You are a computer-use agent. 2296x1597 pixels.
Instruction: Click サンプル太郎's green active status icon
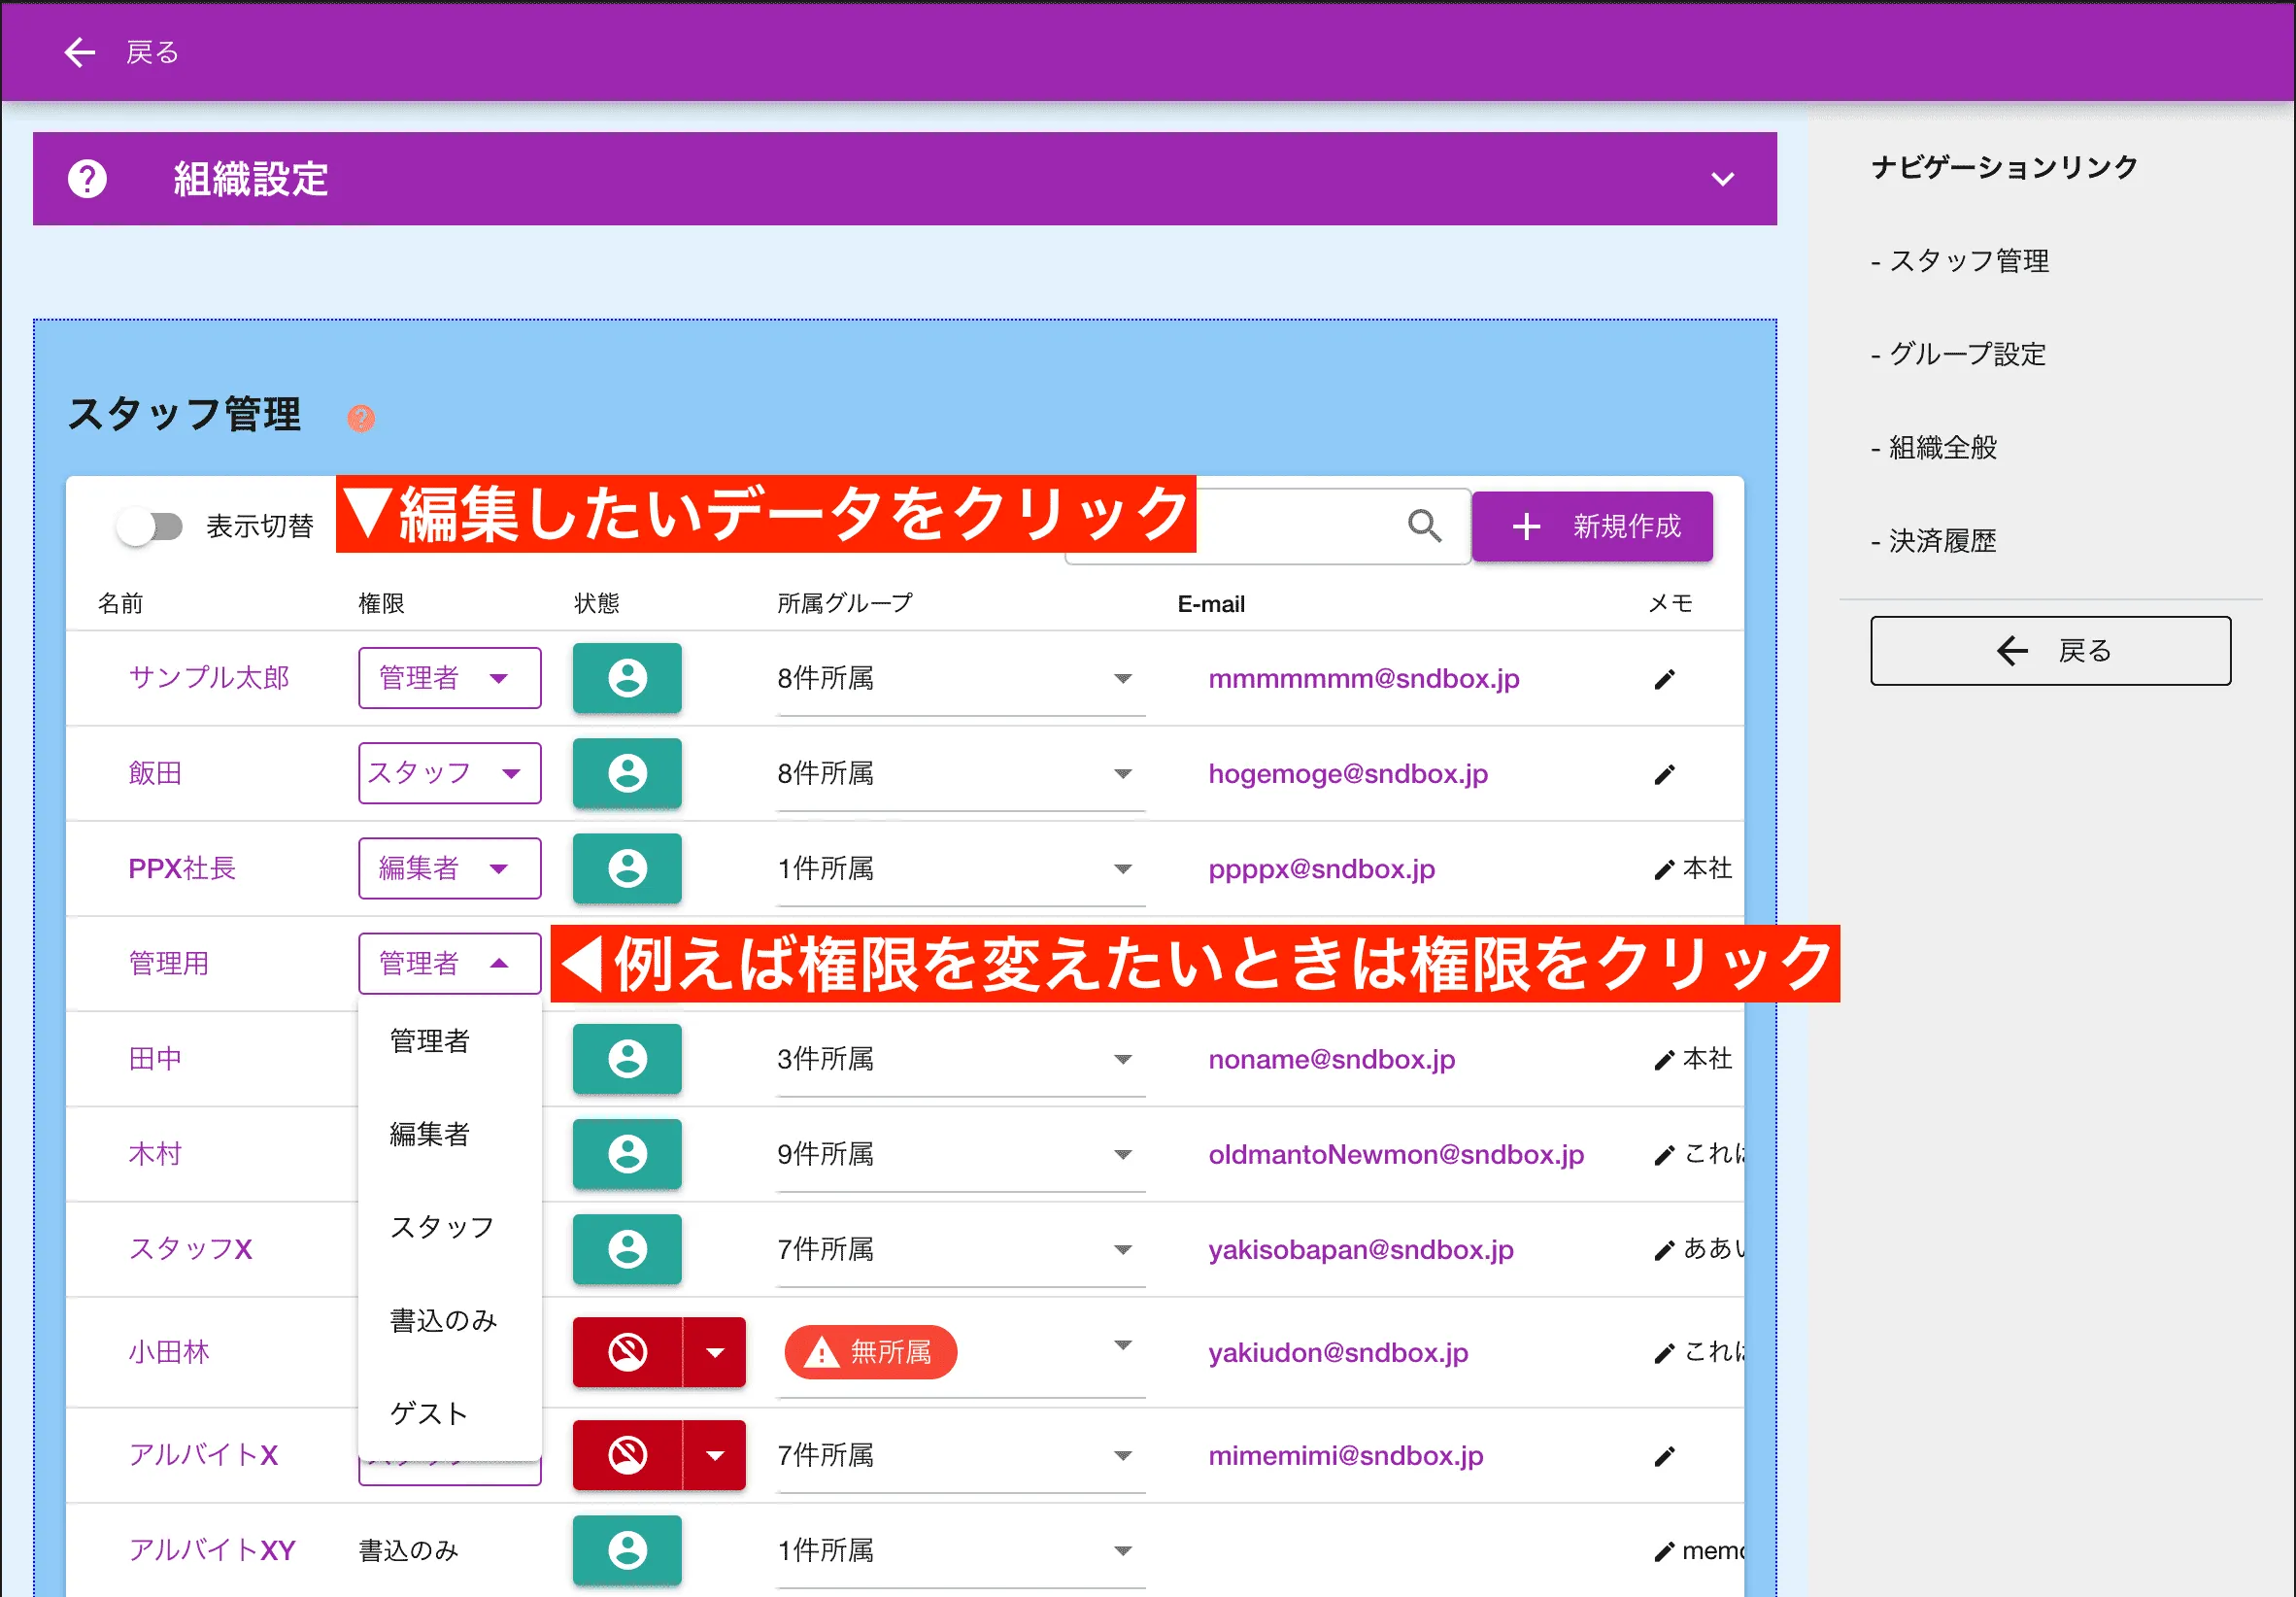click(x=627, y=678)
